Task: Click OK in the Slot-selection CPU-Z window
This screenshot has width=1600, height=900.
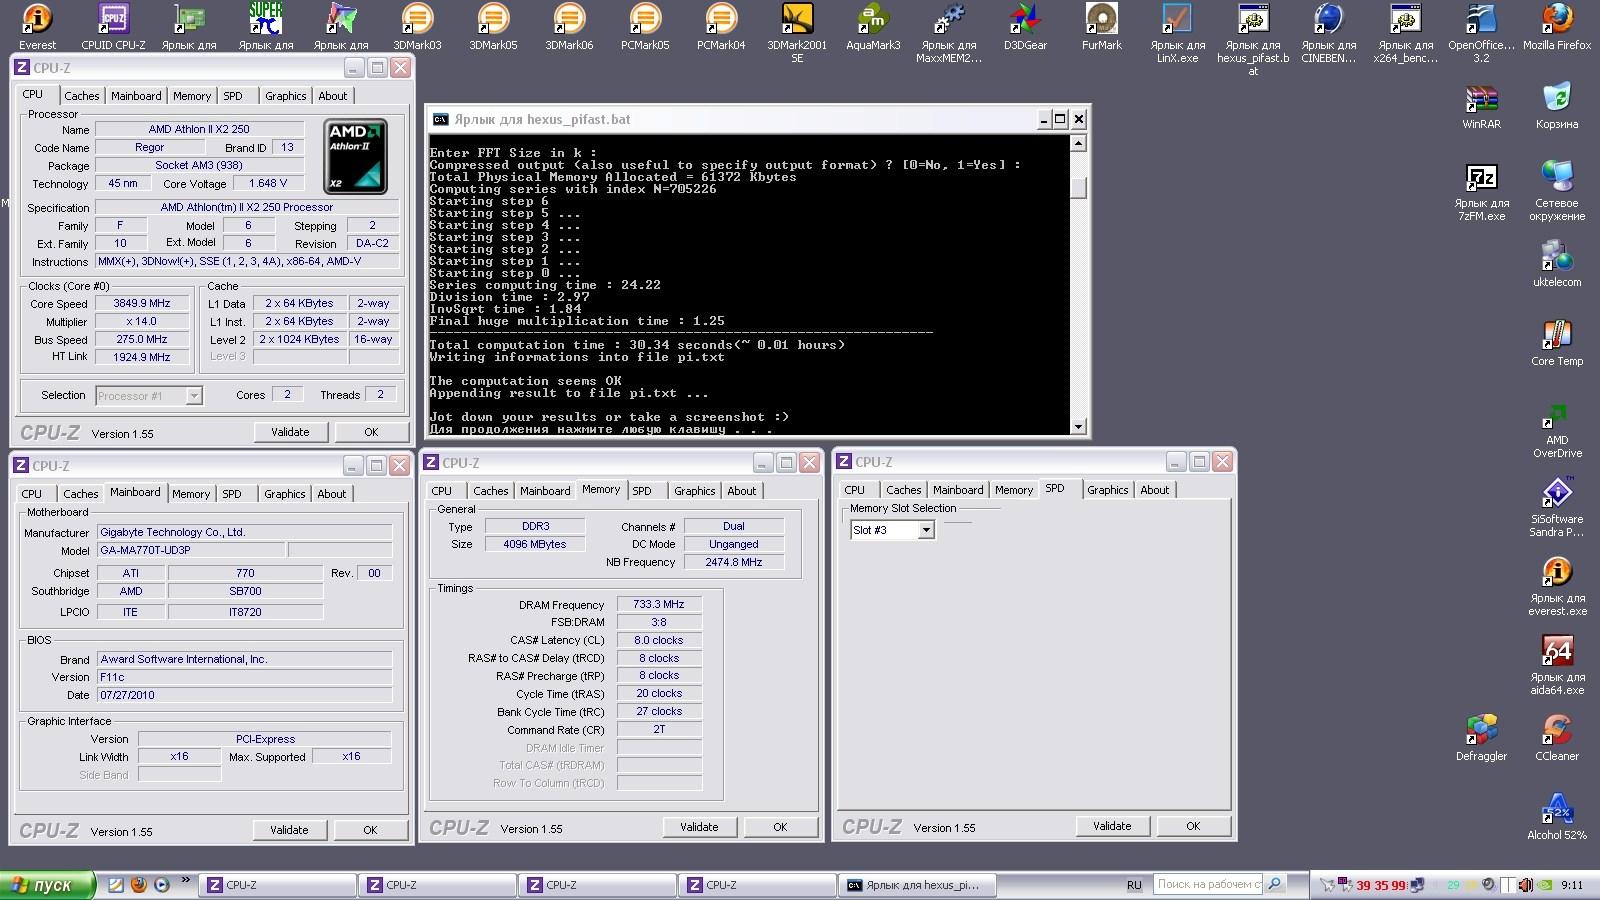Action: (x=1193, y=826)
